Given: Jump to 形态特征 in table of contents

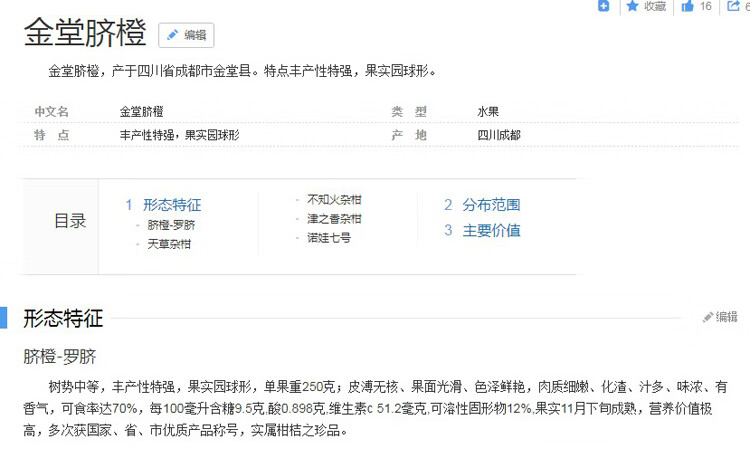Looking at the screenshot, I should [x=171, y=205].
